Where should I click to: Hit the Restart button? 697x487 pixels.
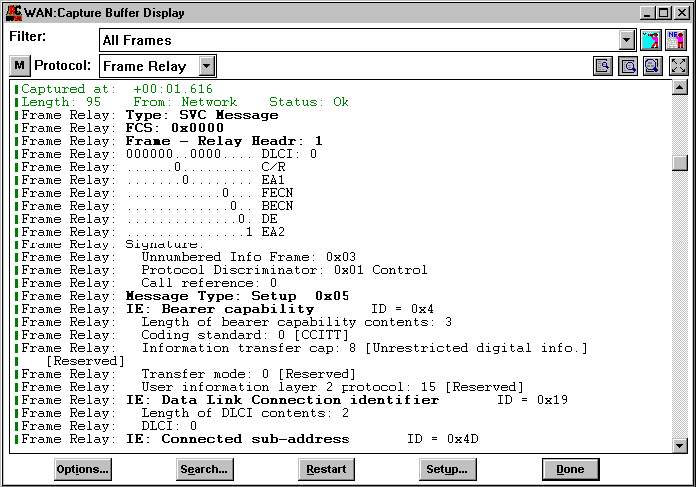coord(326,469)
